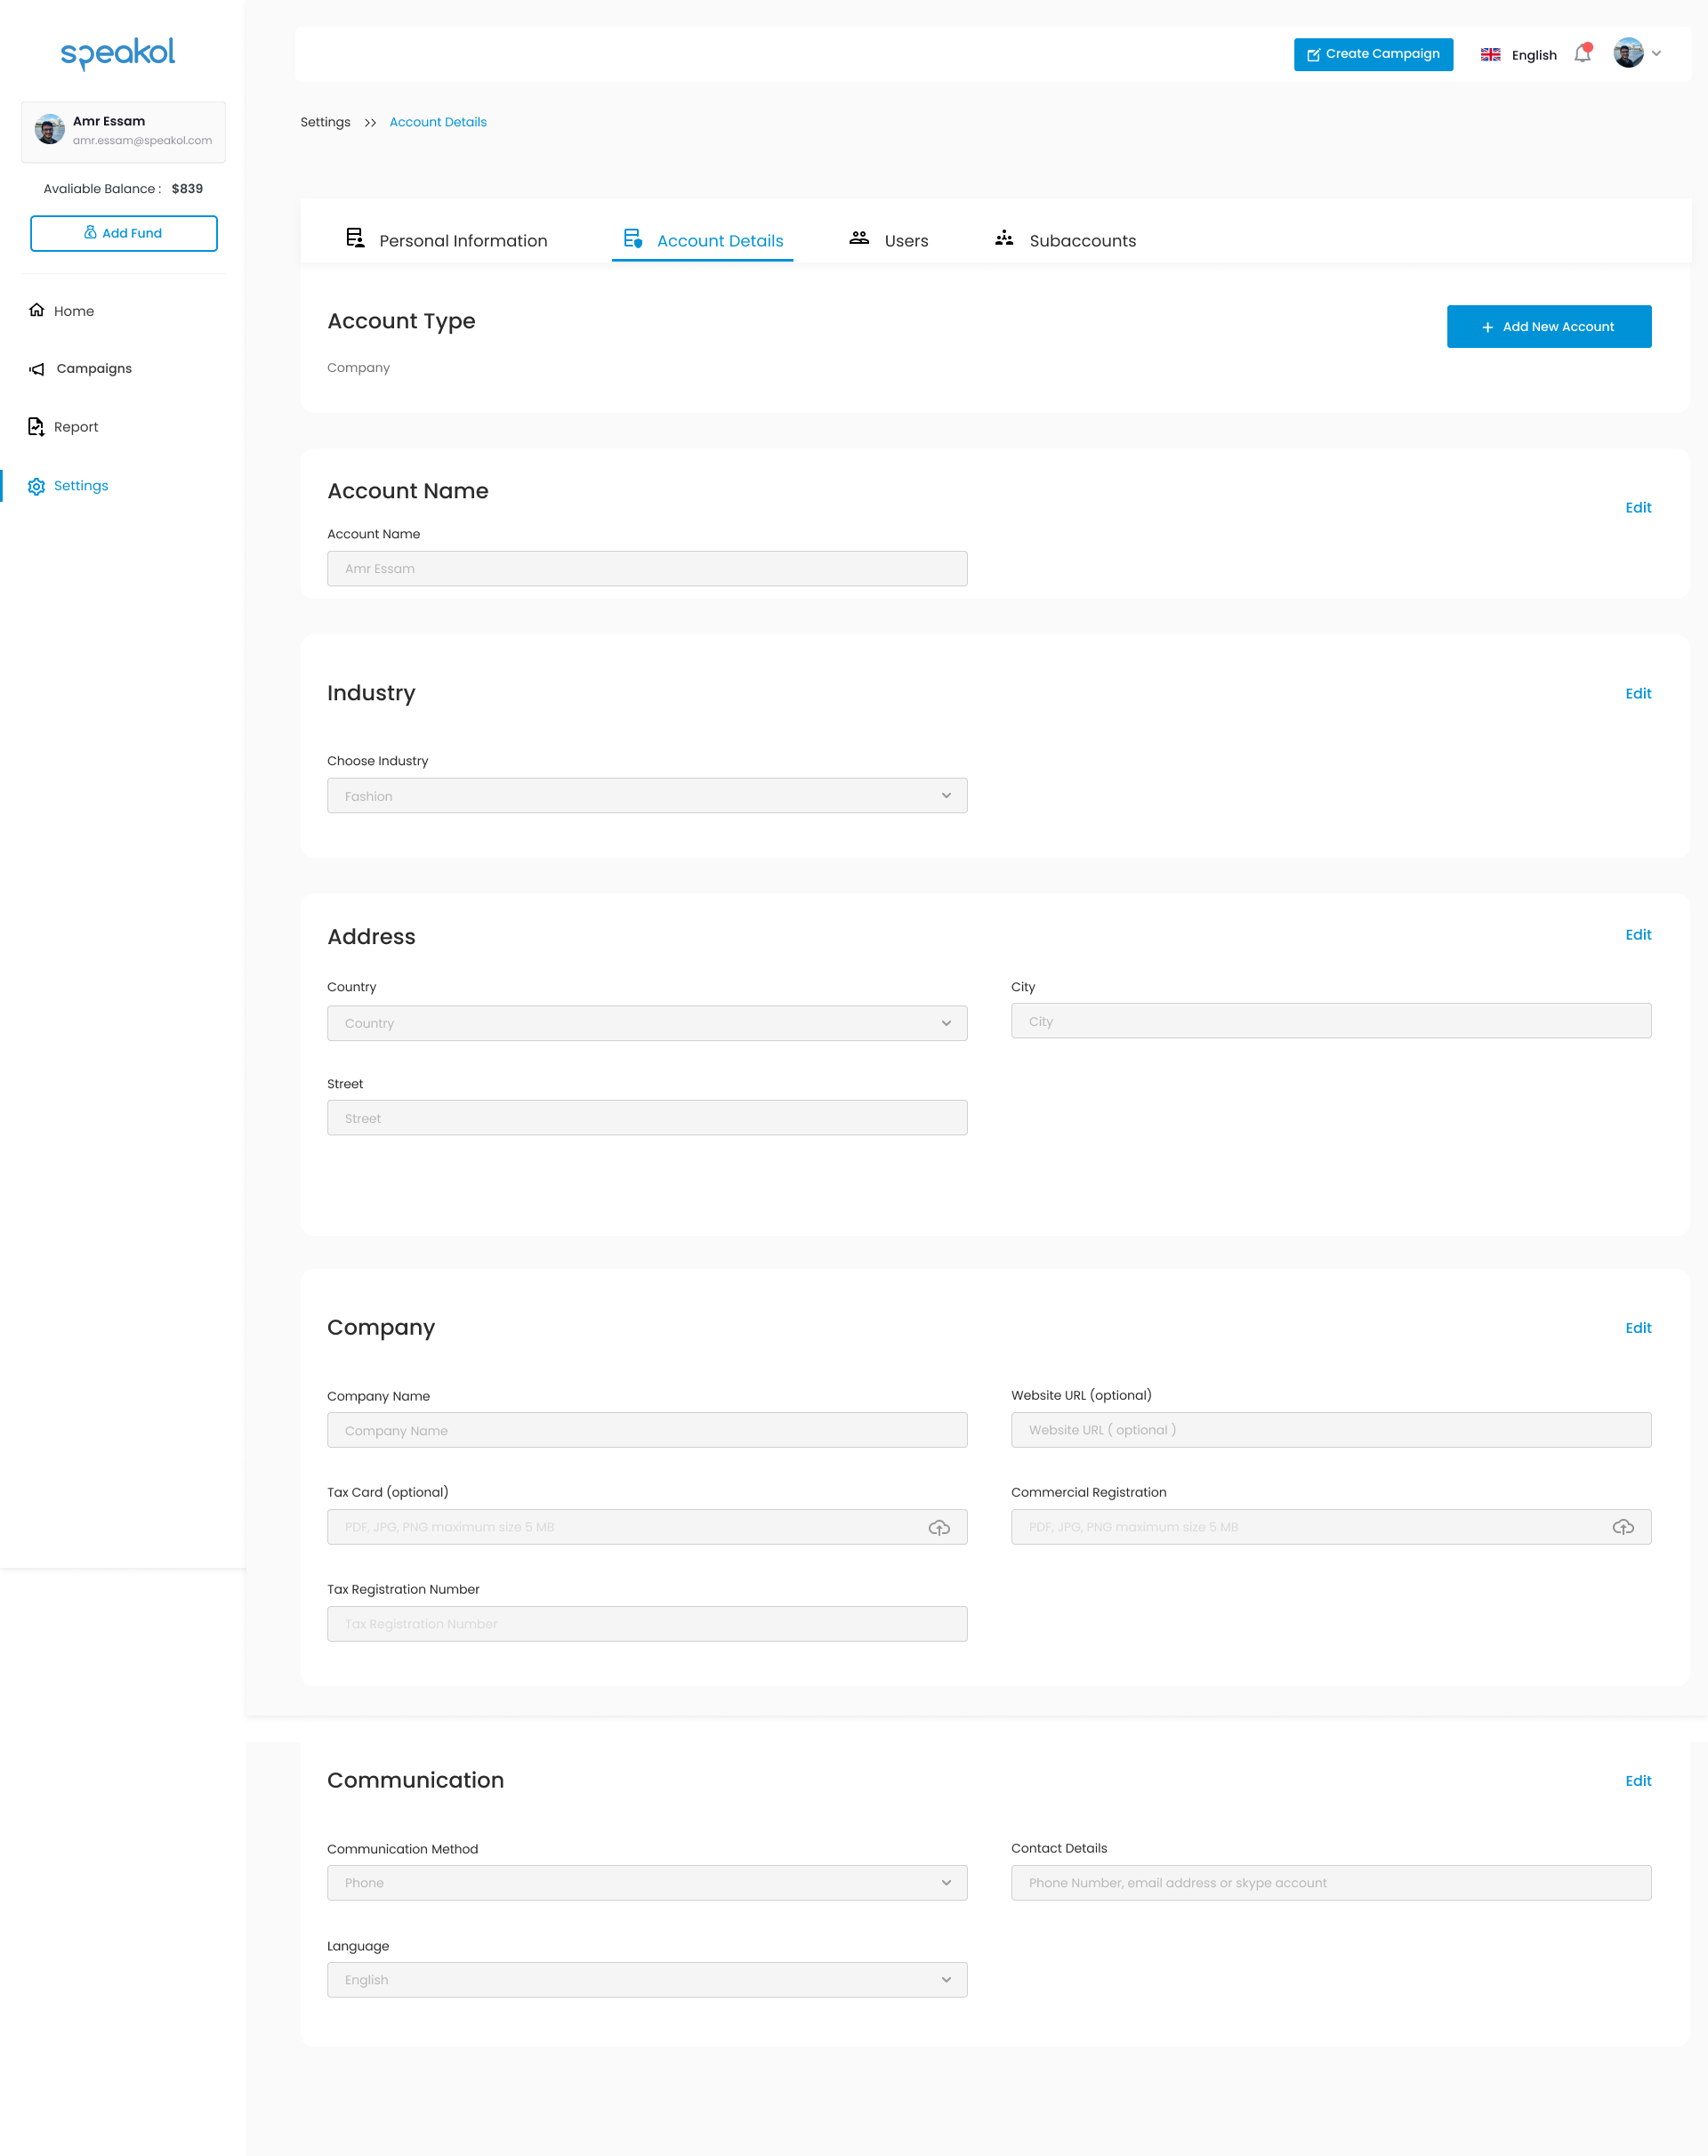The image size is (1708, 2156).
Task: Click the available balance $839 value
Action: 187,189
